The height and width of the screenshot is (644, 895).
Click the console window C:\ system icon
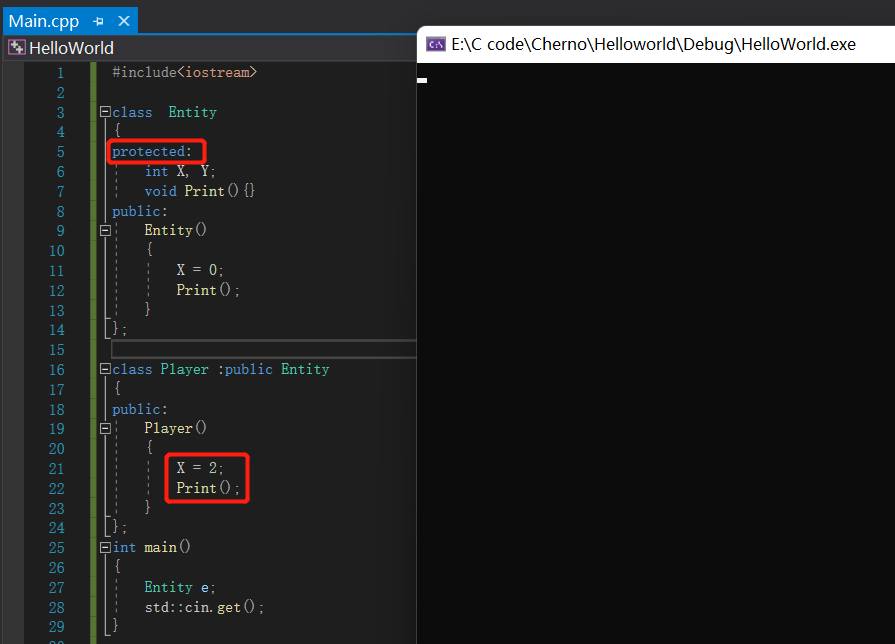436,44
